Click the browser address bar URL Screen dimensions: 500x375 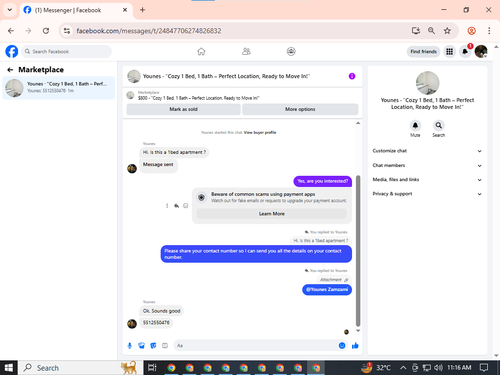[149, 31]
